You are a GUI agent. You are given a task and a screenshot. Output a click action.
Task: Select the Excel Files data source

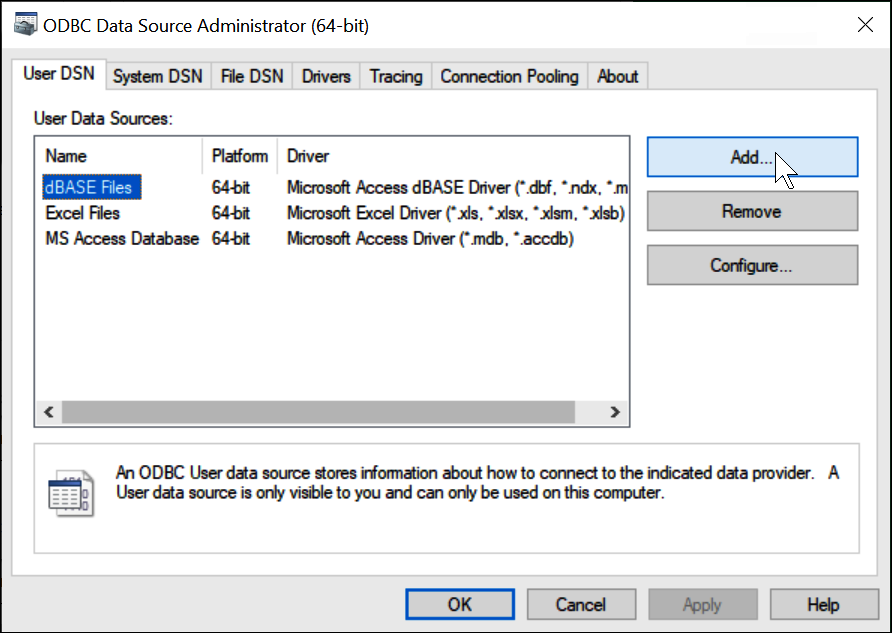click(x=83, y=213)
